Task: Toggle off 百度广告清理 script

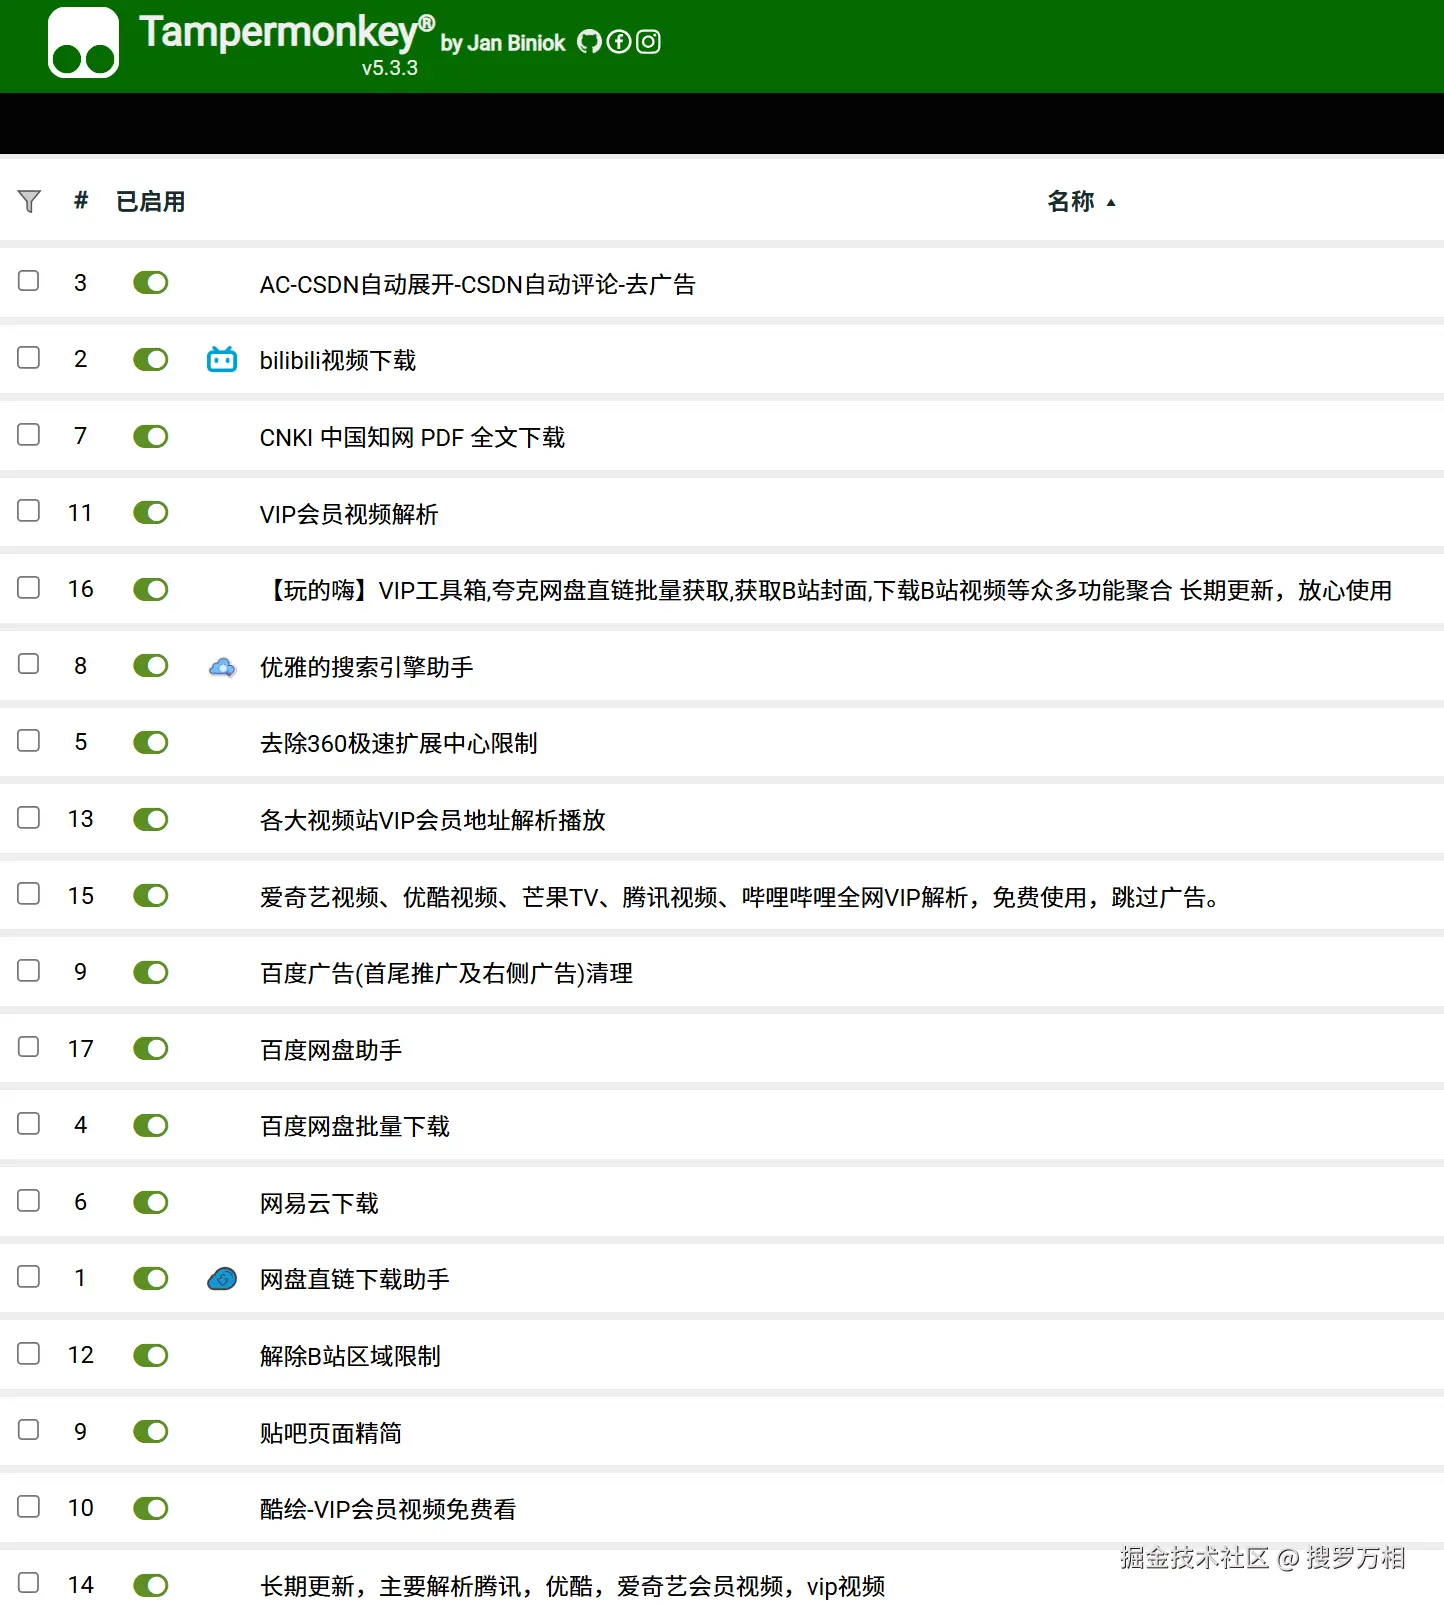Action: point(151,972)
